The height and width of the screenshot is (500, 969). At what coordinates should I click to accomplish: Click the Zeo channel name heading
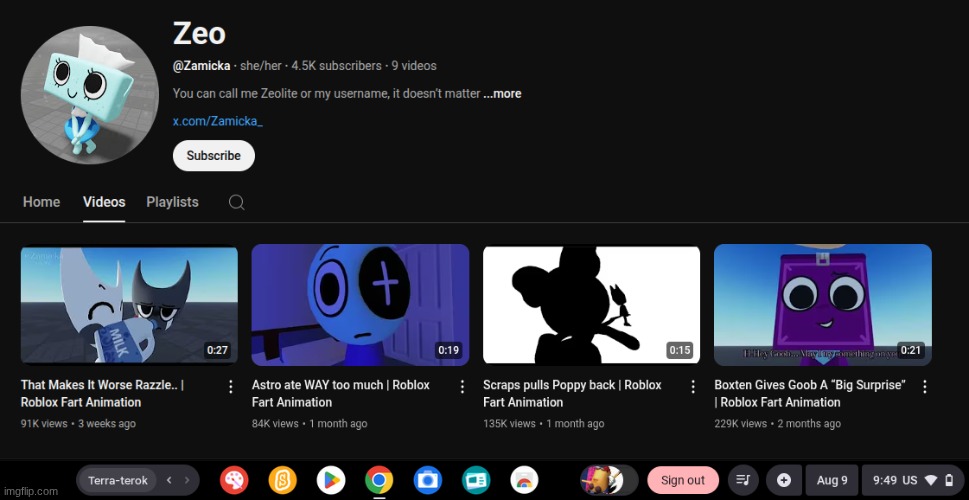(x=199, y=33)
